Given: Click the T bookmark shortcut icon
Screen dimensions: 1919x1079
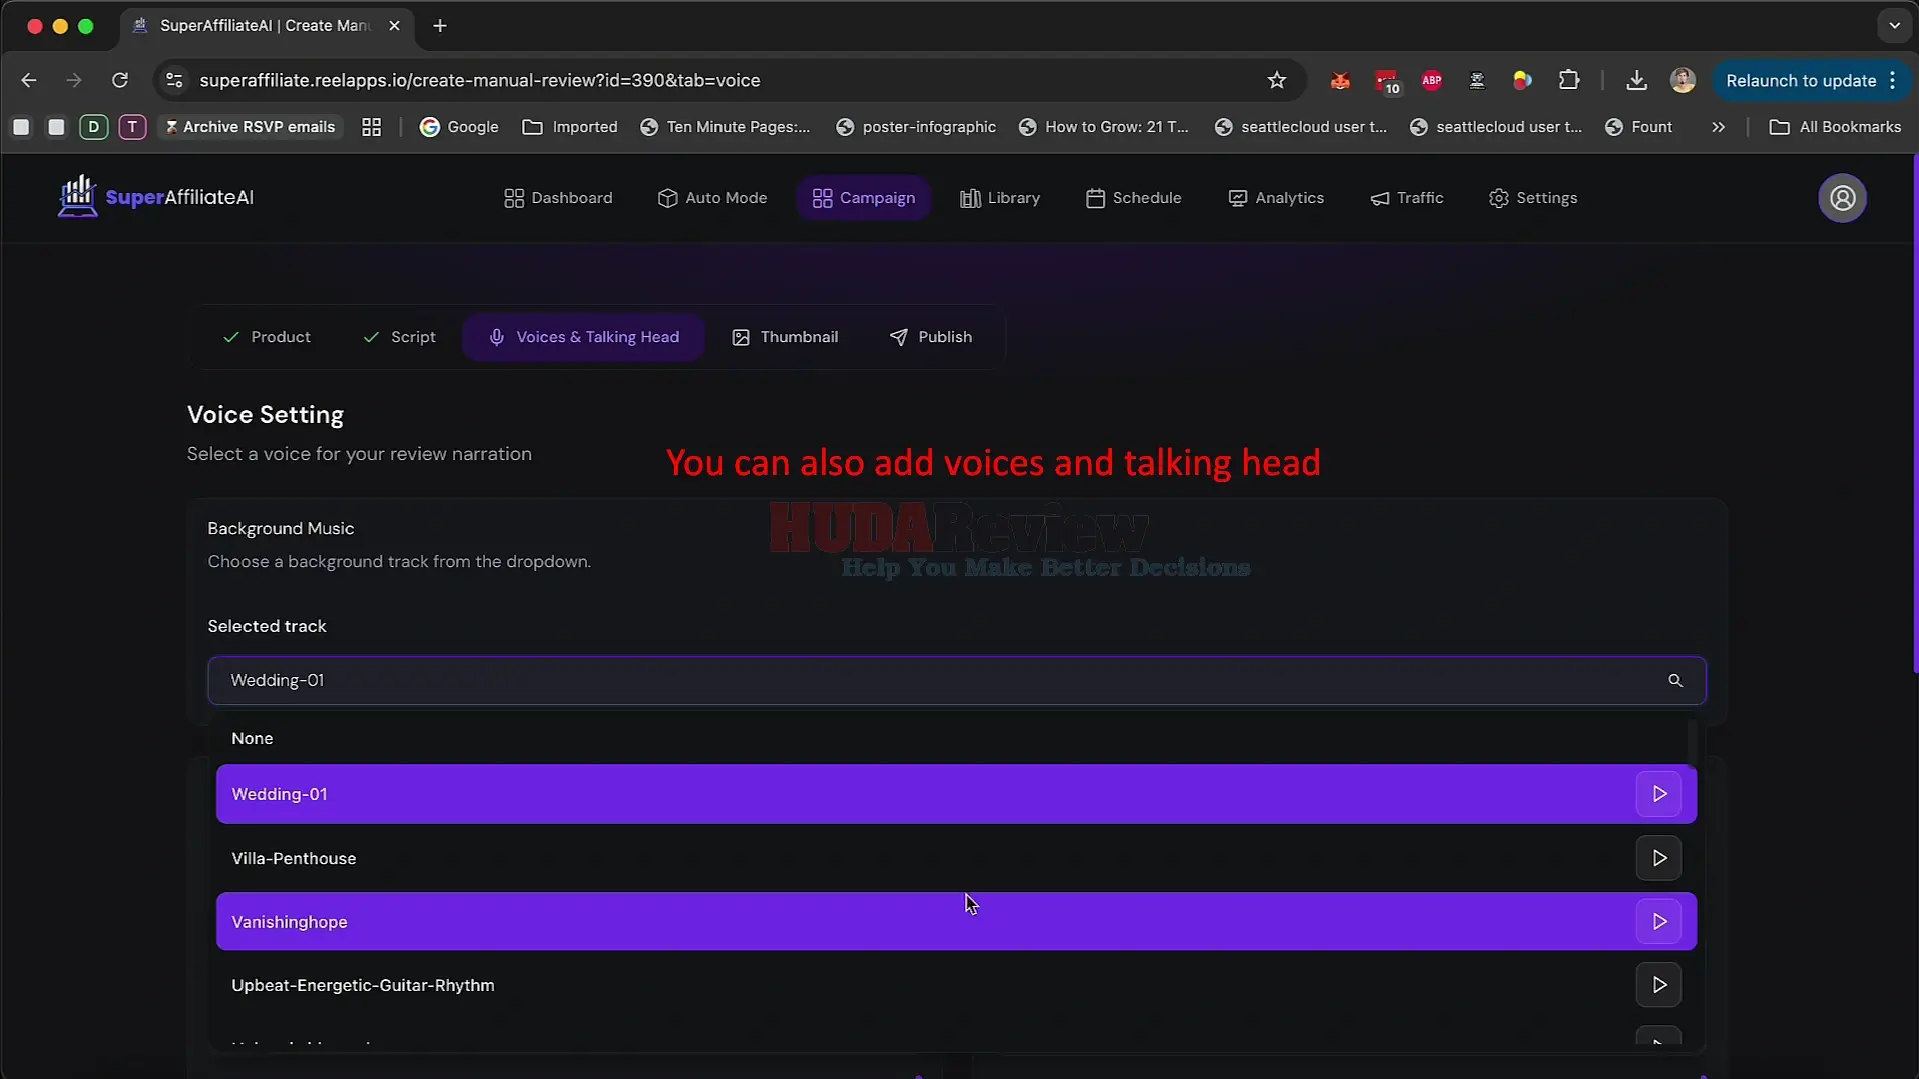Looking at the screenshot, I should point(132,127).
